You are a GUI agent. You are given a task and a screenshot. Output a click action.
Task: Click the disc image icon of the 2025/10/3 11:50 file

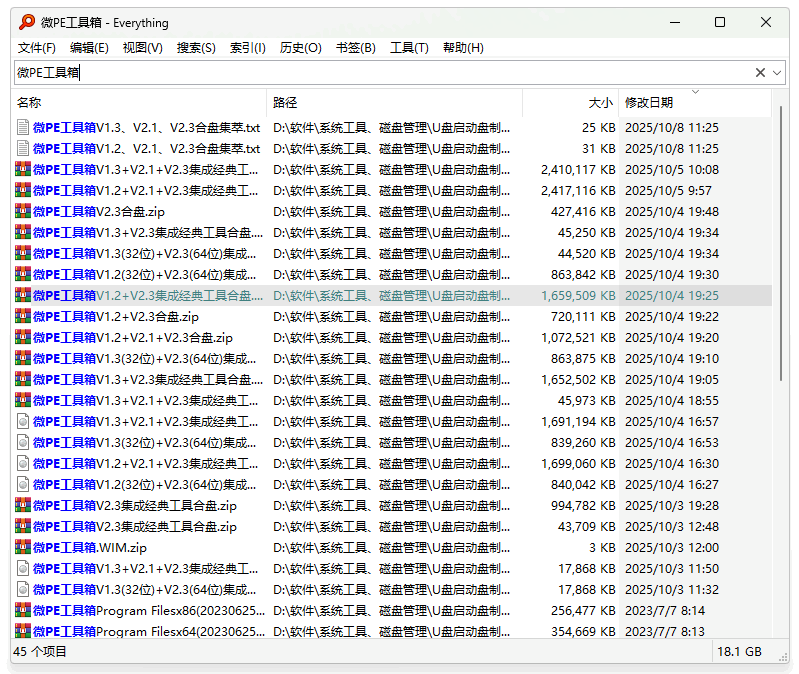[x=23, y=568]
